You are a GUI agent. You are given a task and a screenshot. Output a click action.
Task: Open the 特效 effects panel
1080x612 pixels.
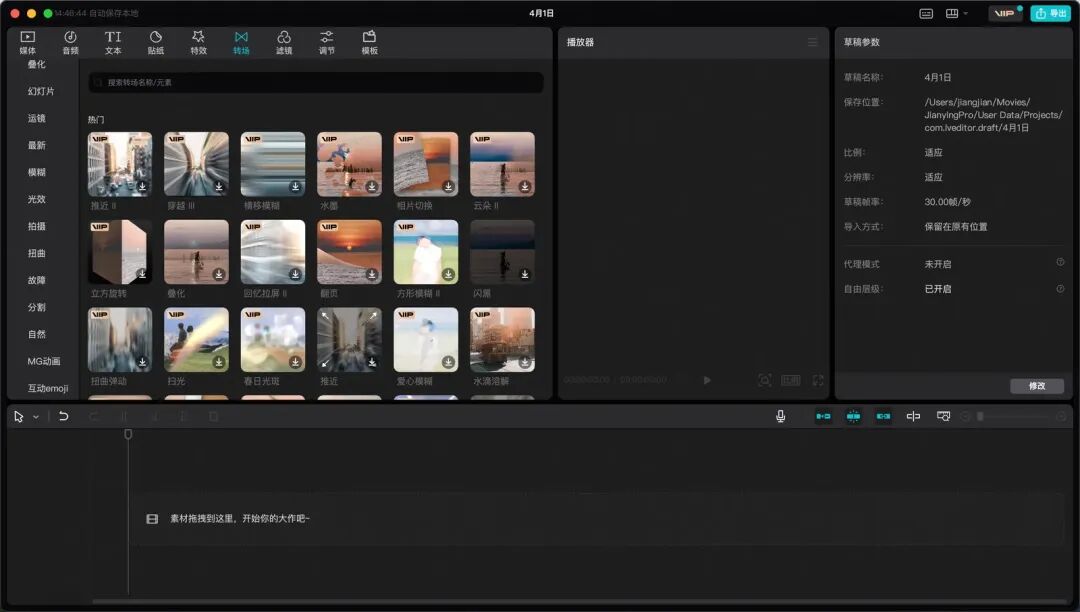point(198,42)
